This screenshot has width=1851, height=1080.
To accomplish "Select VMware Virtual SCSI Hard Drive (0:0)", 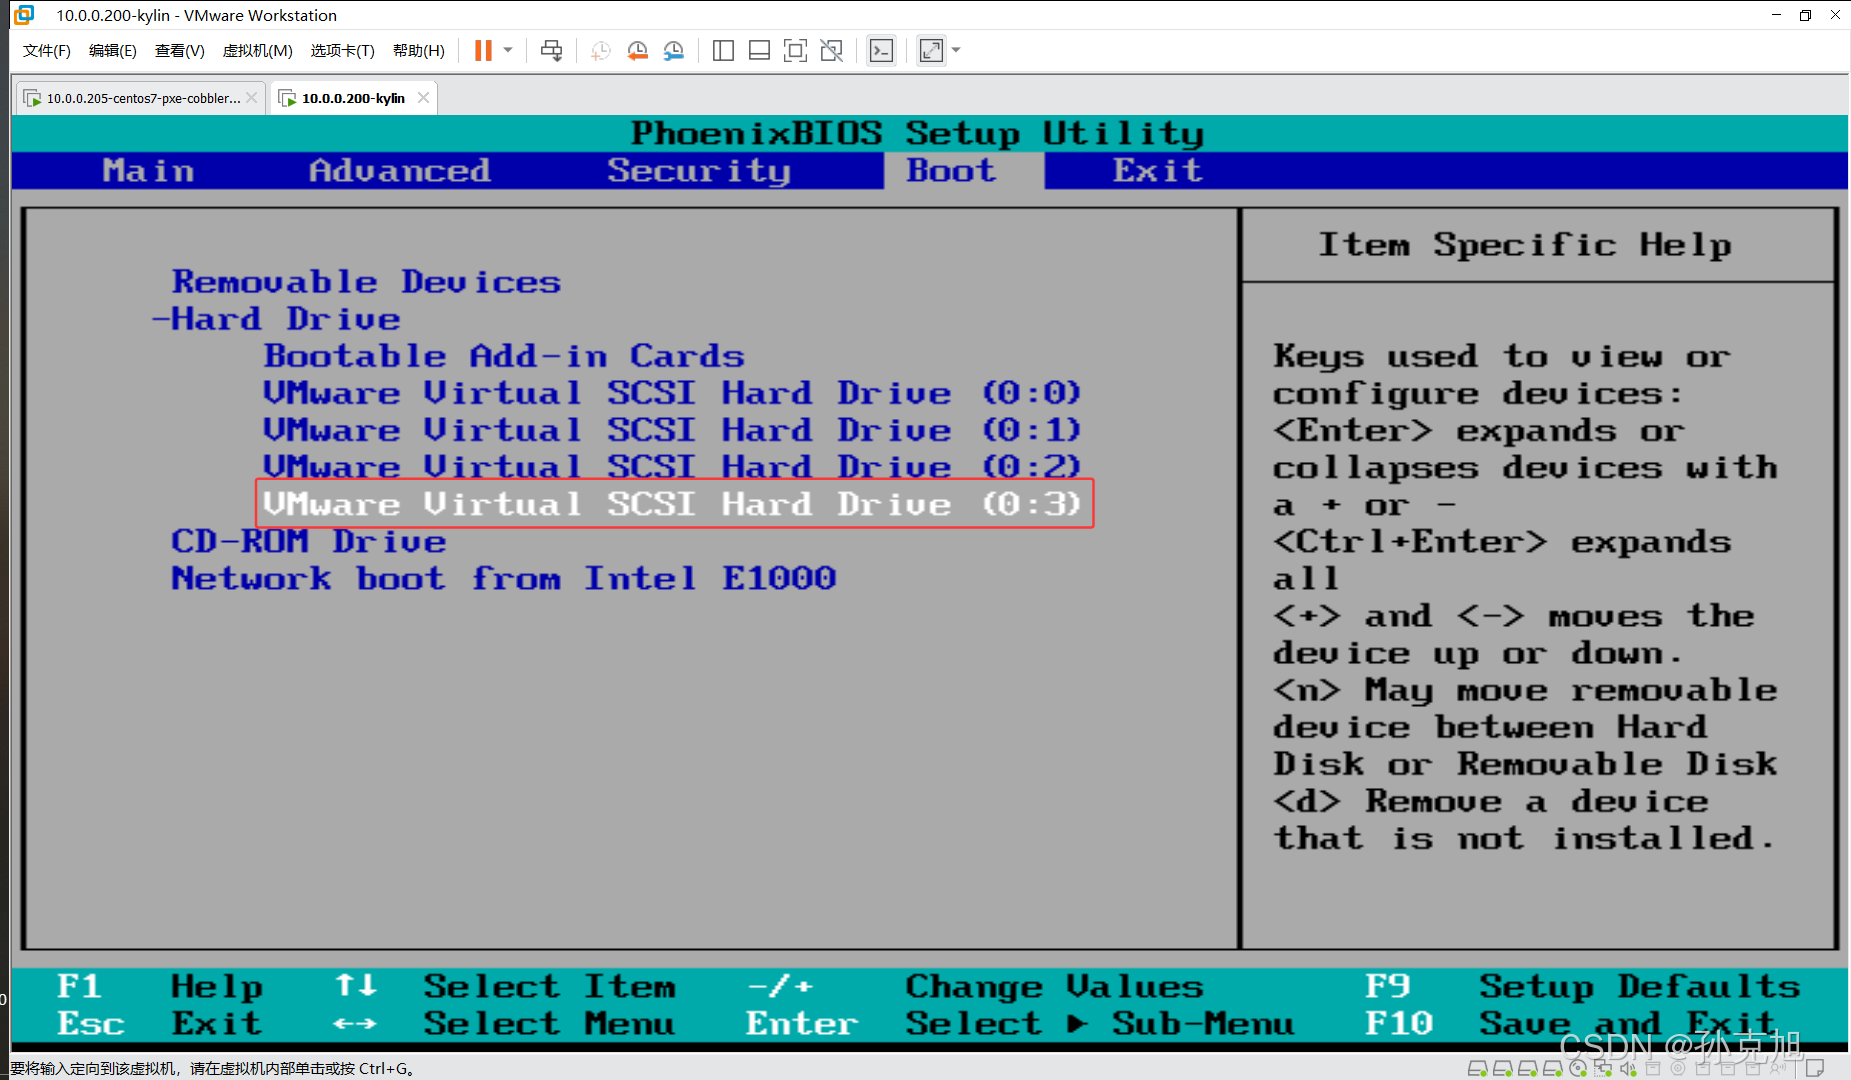I will coord(672,393).
